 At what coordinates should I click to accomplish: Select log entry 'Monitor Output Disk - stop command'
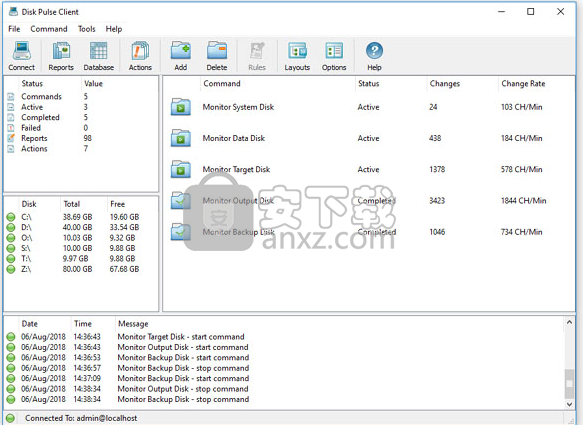coord(285,389)
